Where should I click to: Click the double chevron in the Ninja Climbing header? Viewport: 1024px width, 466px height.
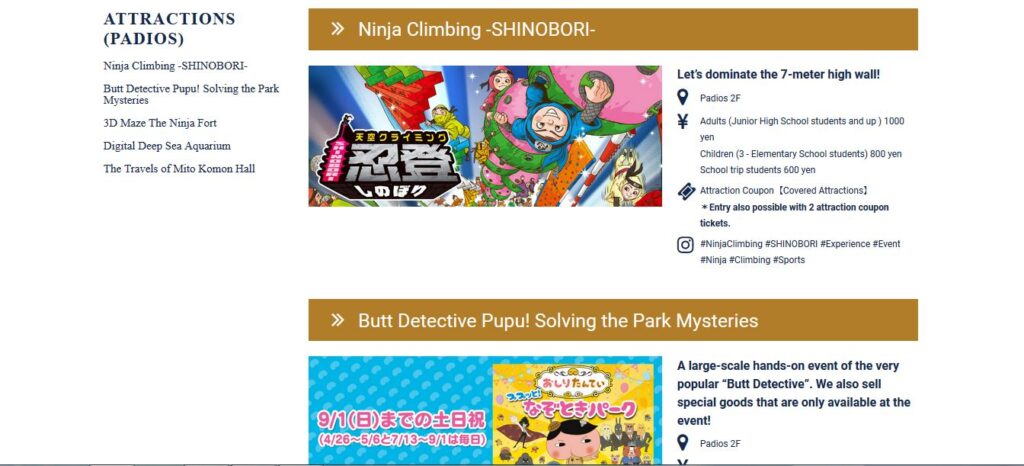coord(337,29)
